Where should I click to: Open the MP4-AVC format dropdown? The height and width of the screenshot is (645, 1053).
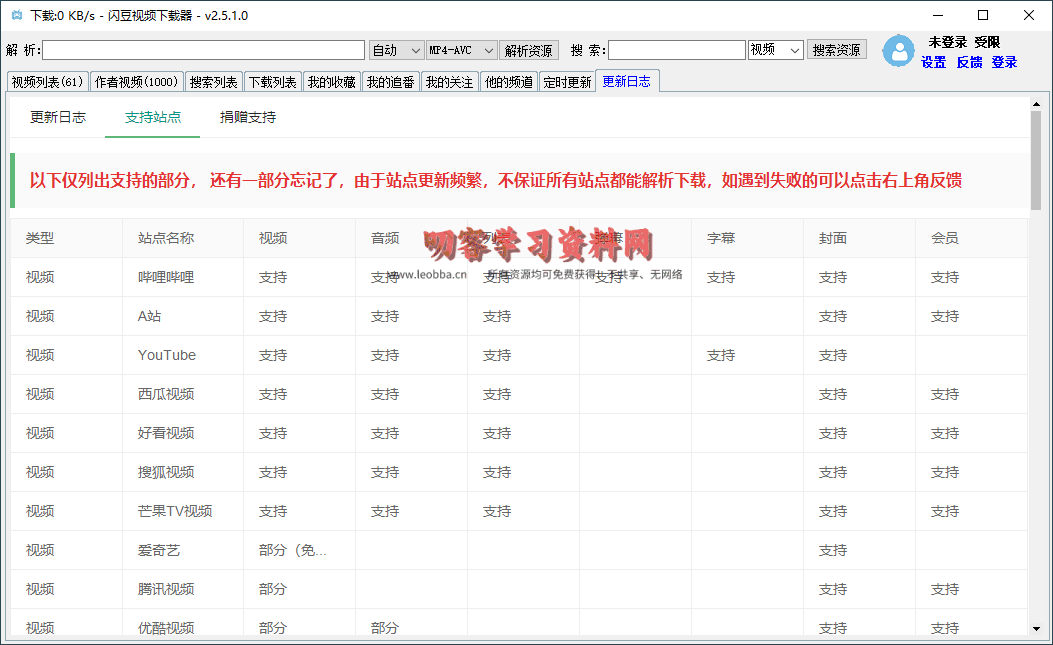point(462,50)
